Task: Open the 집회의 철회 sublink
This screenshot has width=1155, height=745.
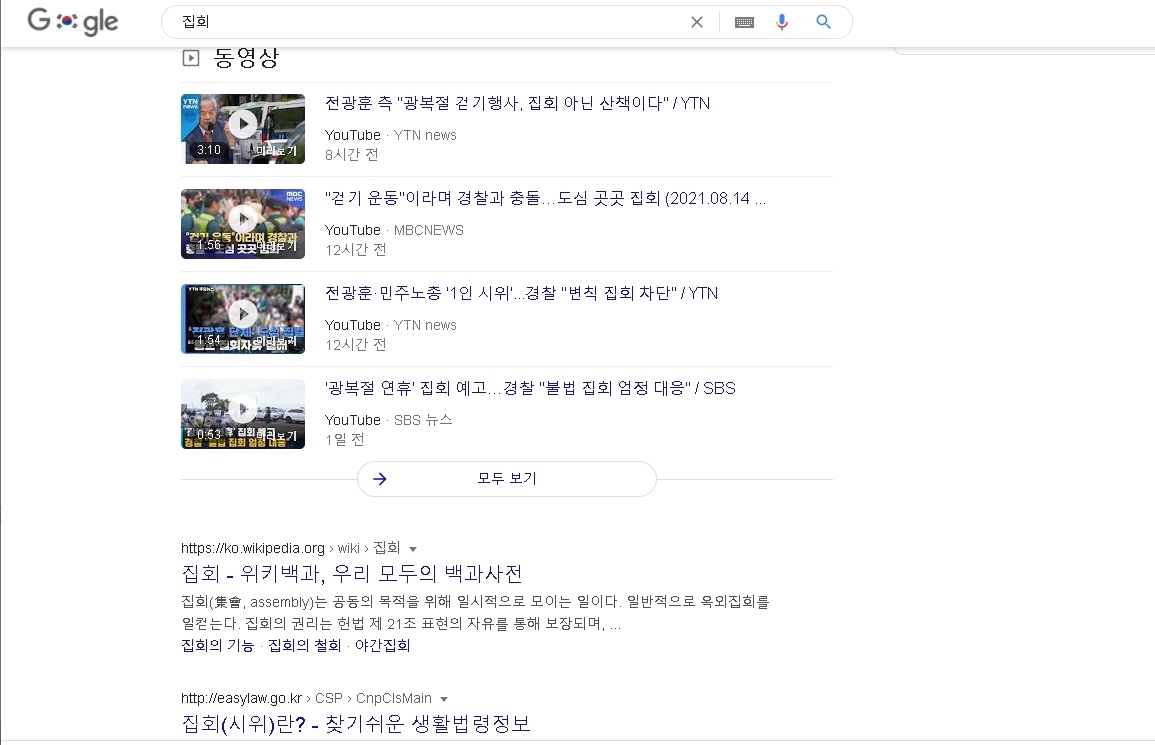Action: (x=304, y=646)
